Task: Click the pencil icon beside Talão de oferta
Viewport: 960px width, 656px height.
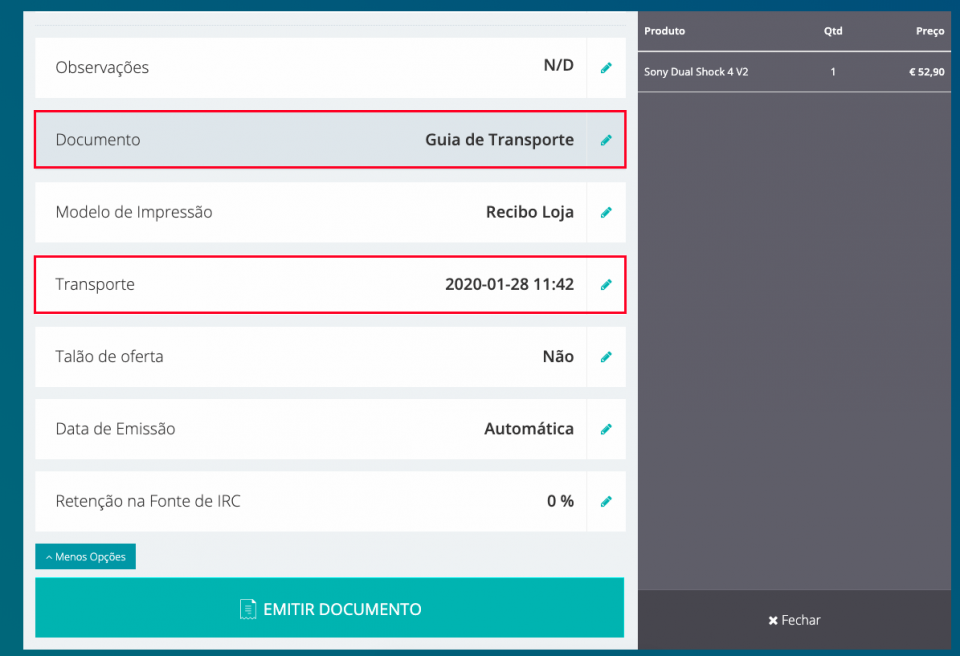Action: [606, 357]
